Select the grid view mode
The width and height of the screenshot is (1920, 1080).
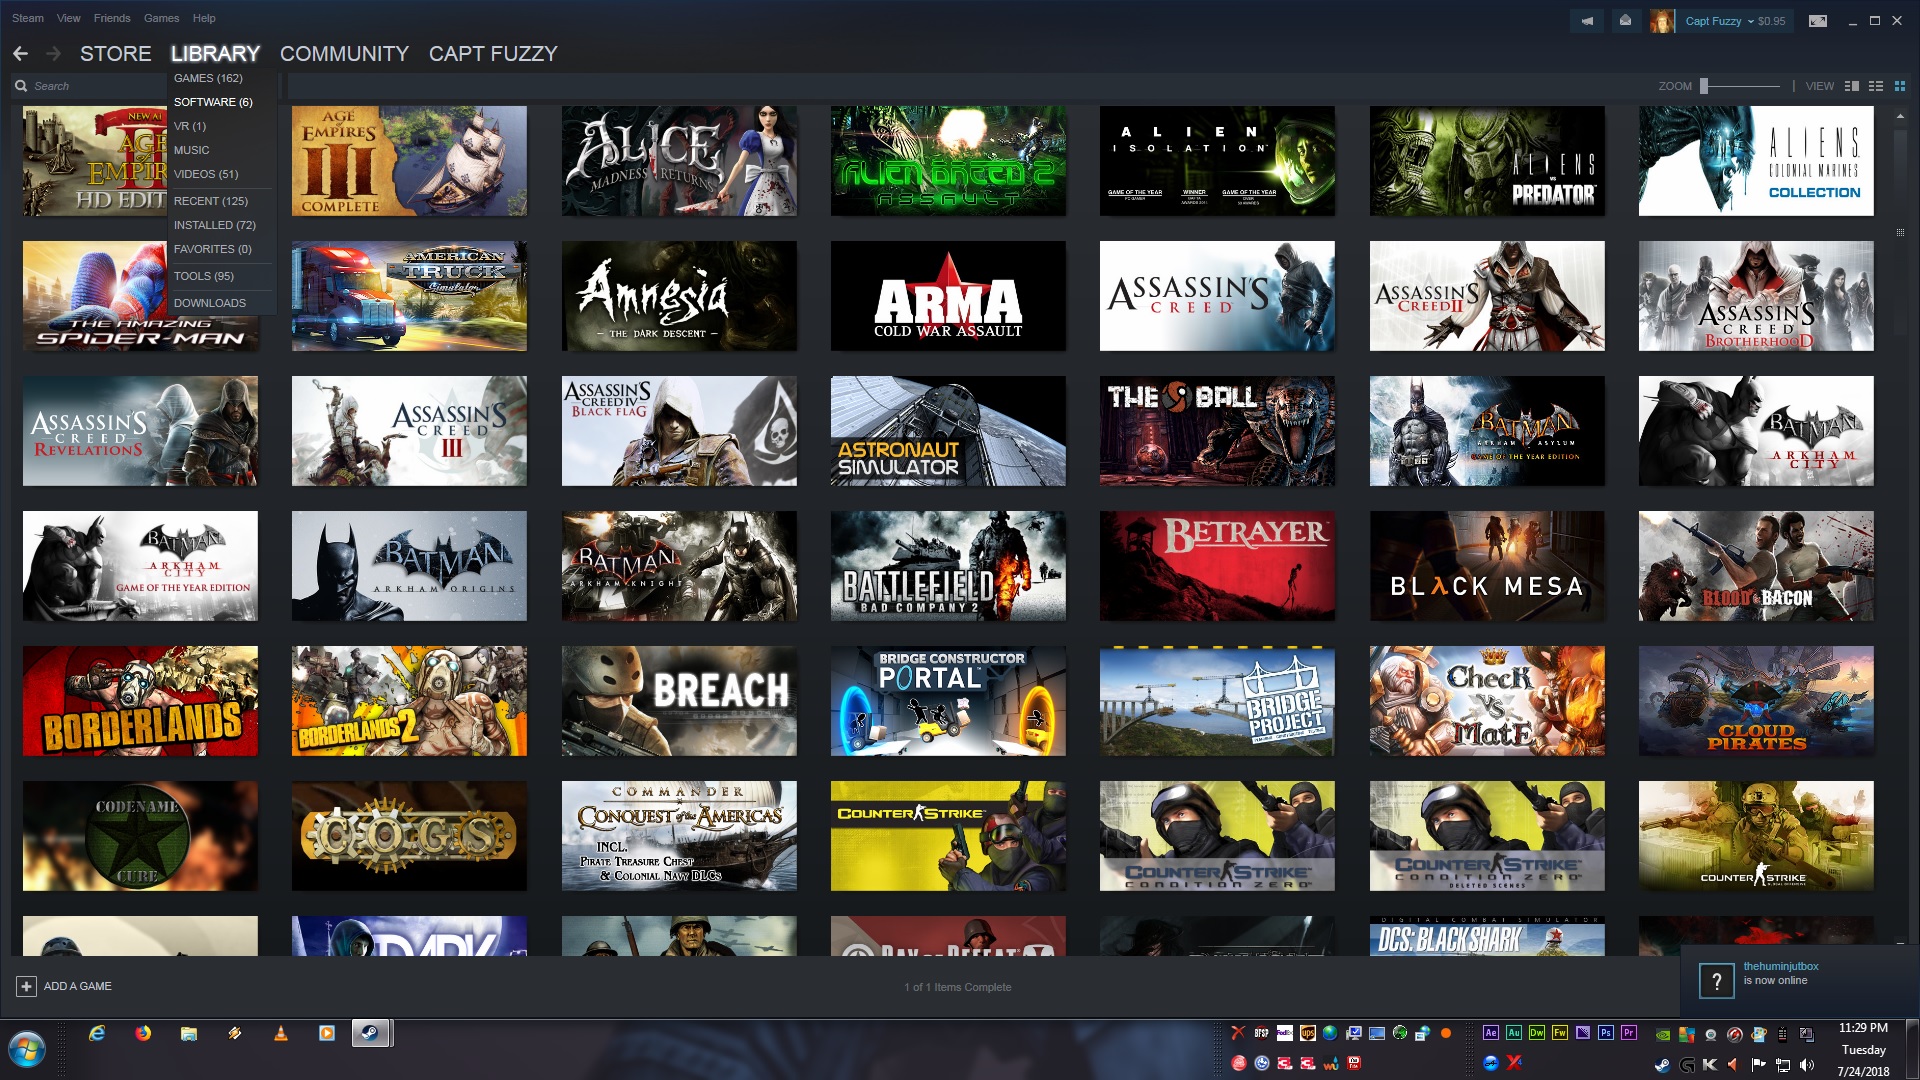(x=1900, y=86)
